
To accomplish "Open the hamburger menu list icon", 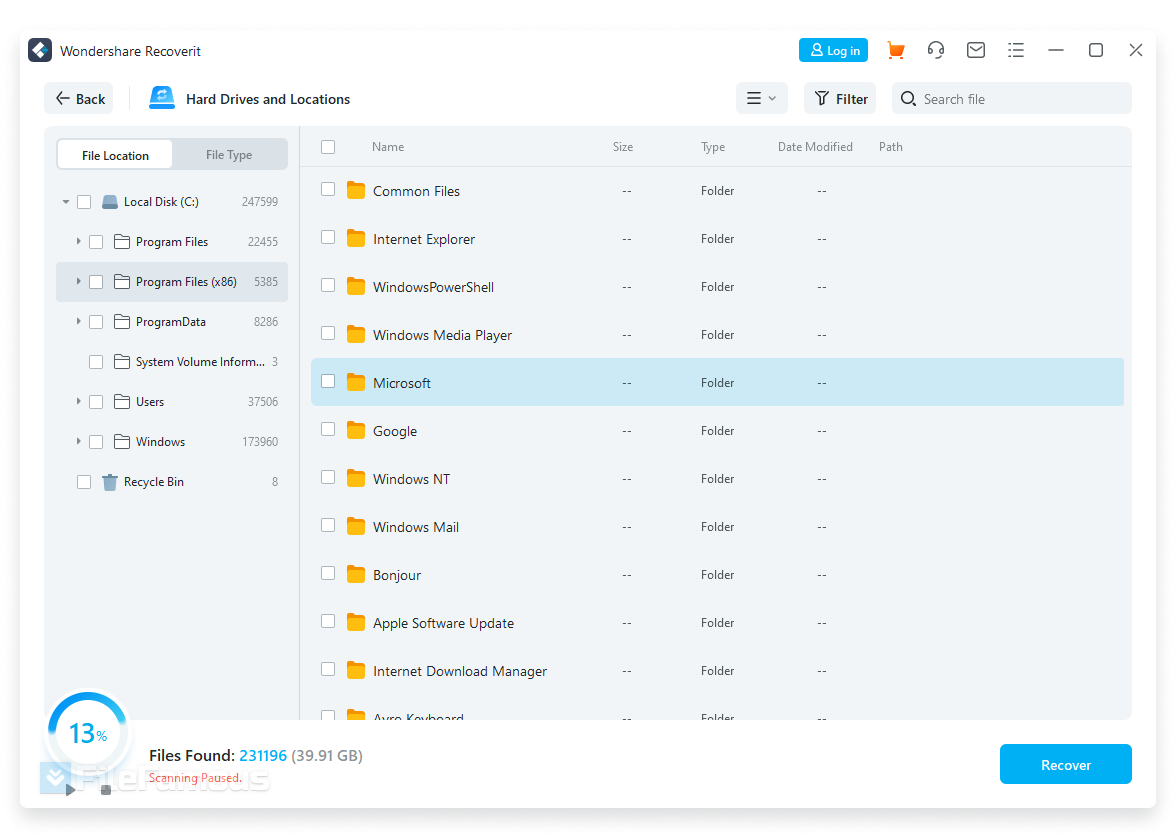I will [1016, 50].
